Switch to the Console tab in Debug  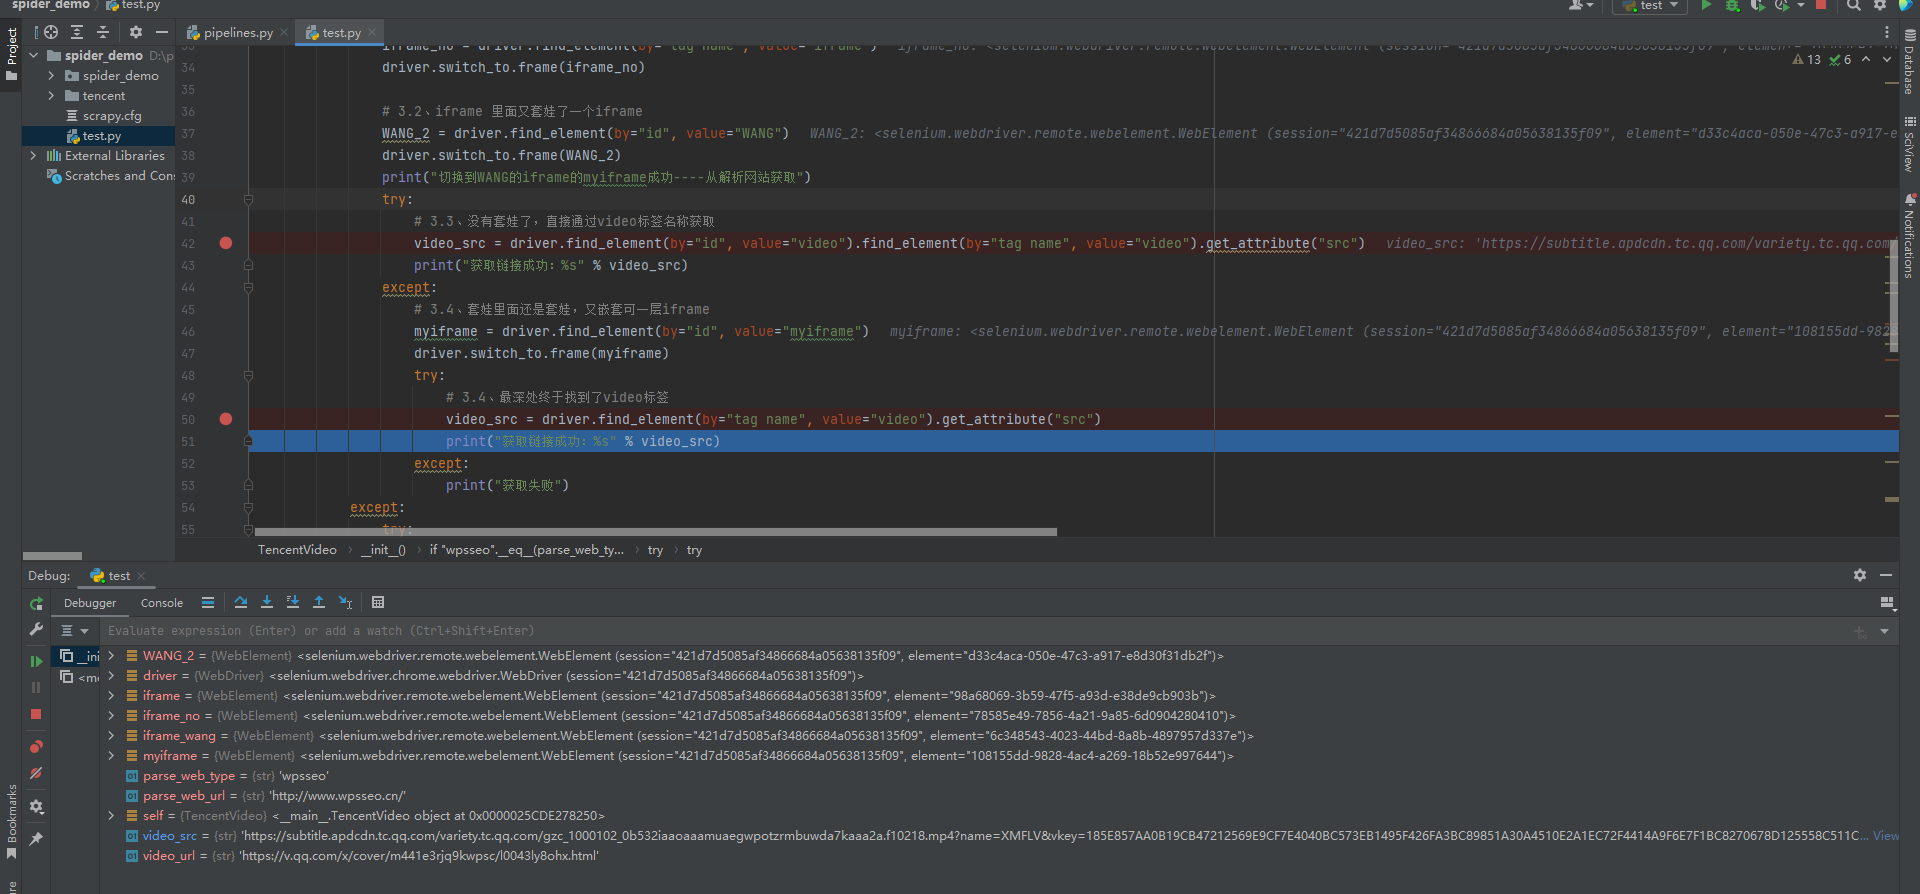point(162,603)
